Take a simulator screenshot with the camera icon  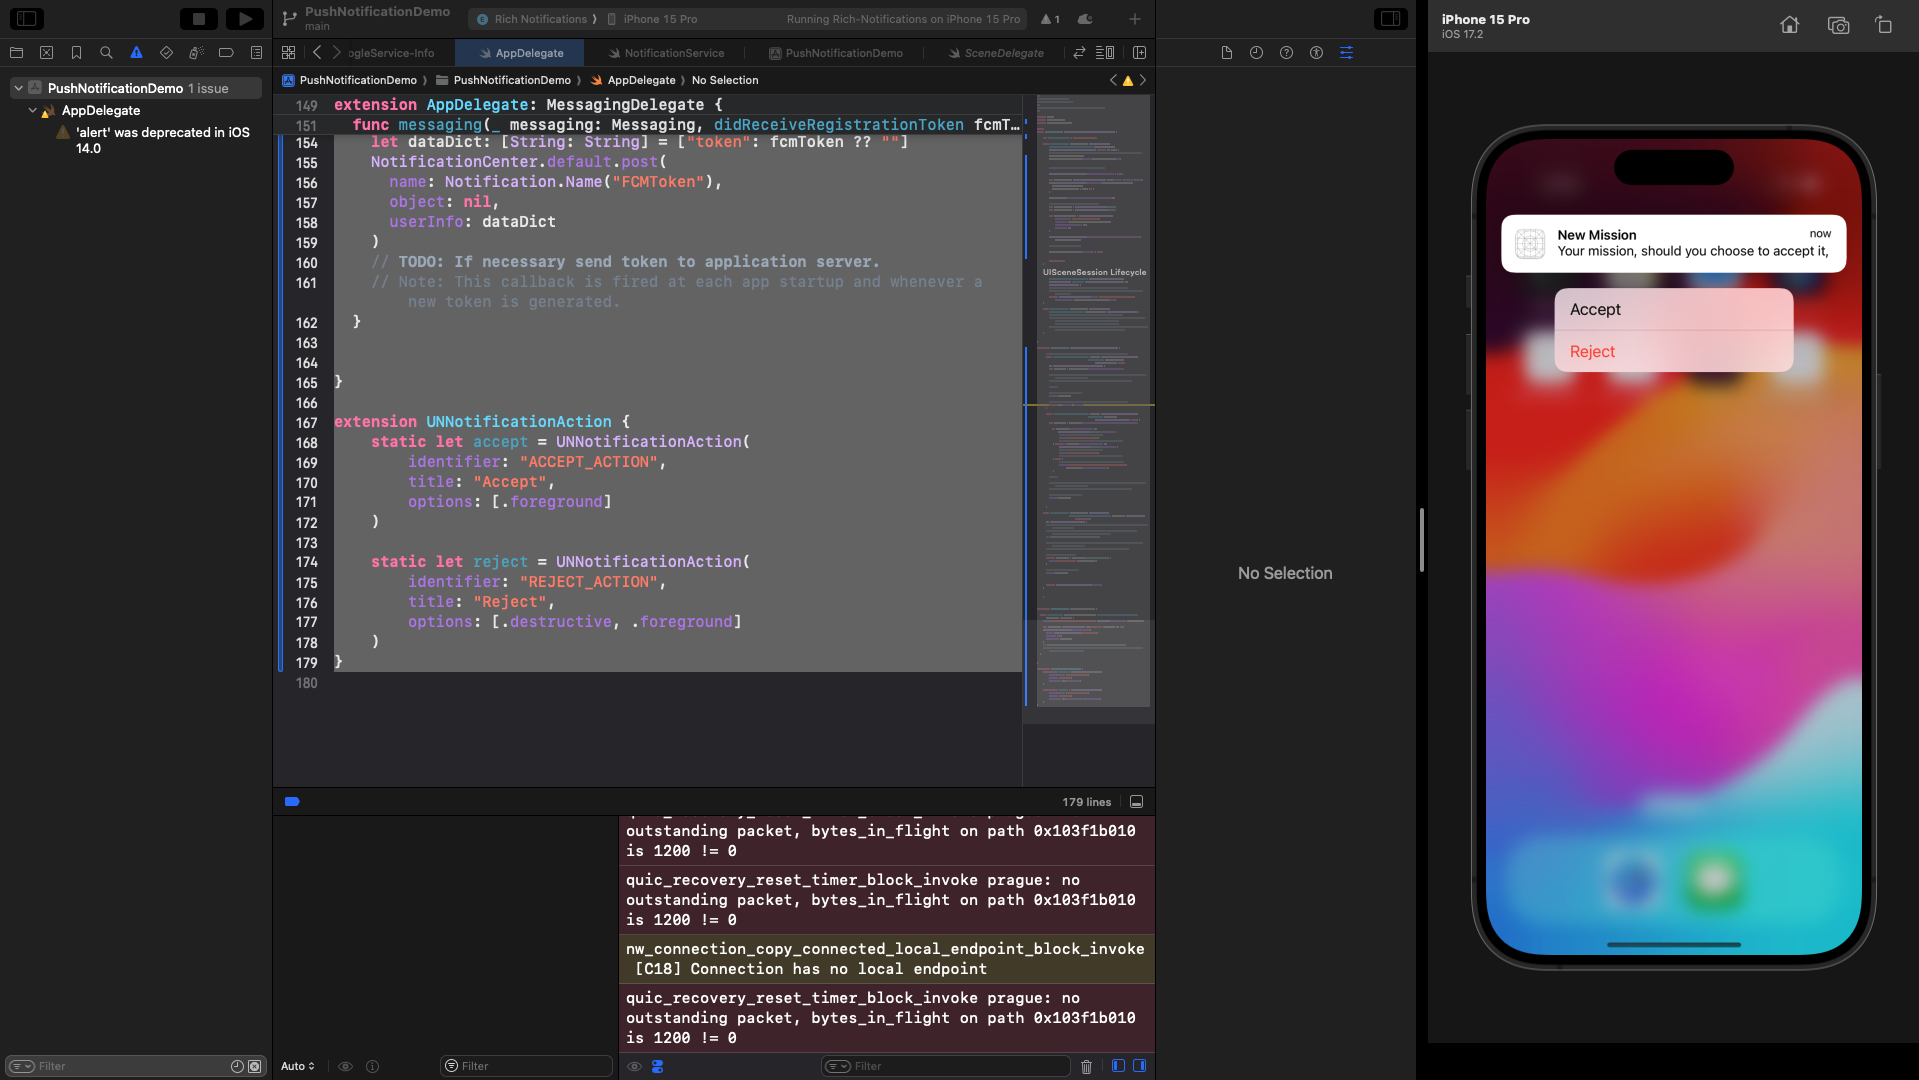tap(1837, 25)
